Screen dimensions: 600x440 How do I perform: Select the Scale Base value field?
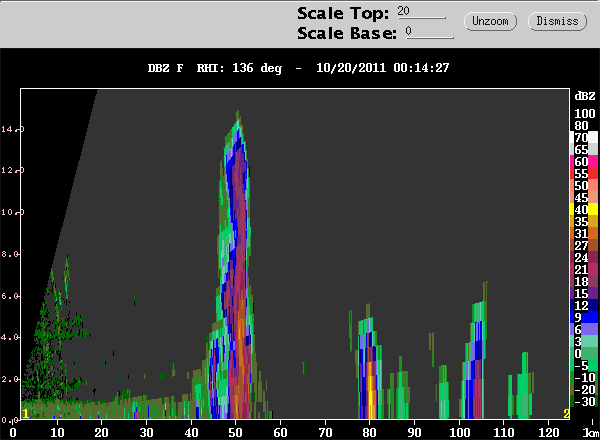[428, 32]
